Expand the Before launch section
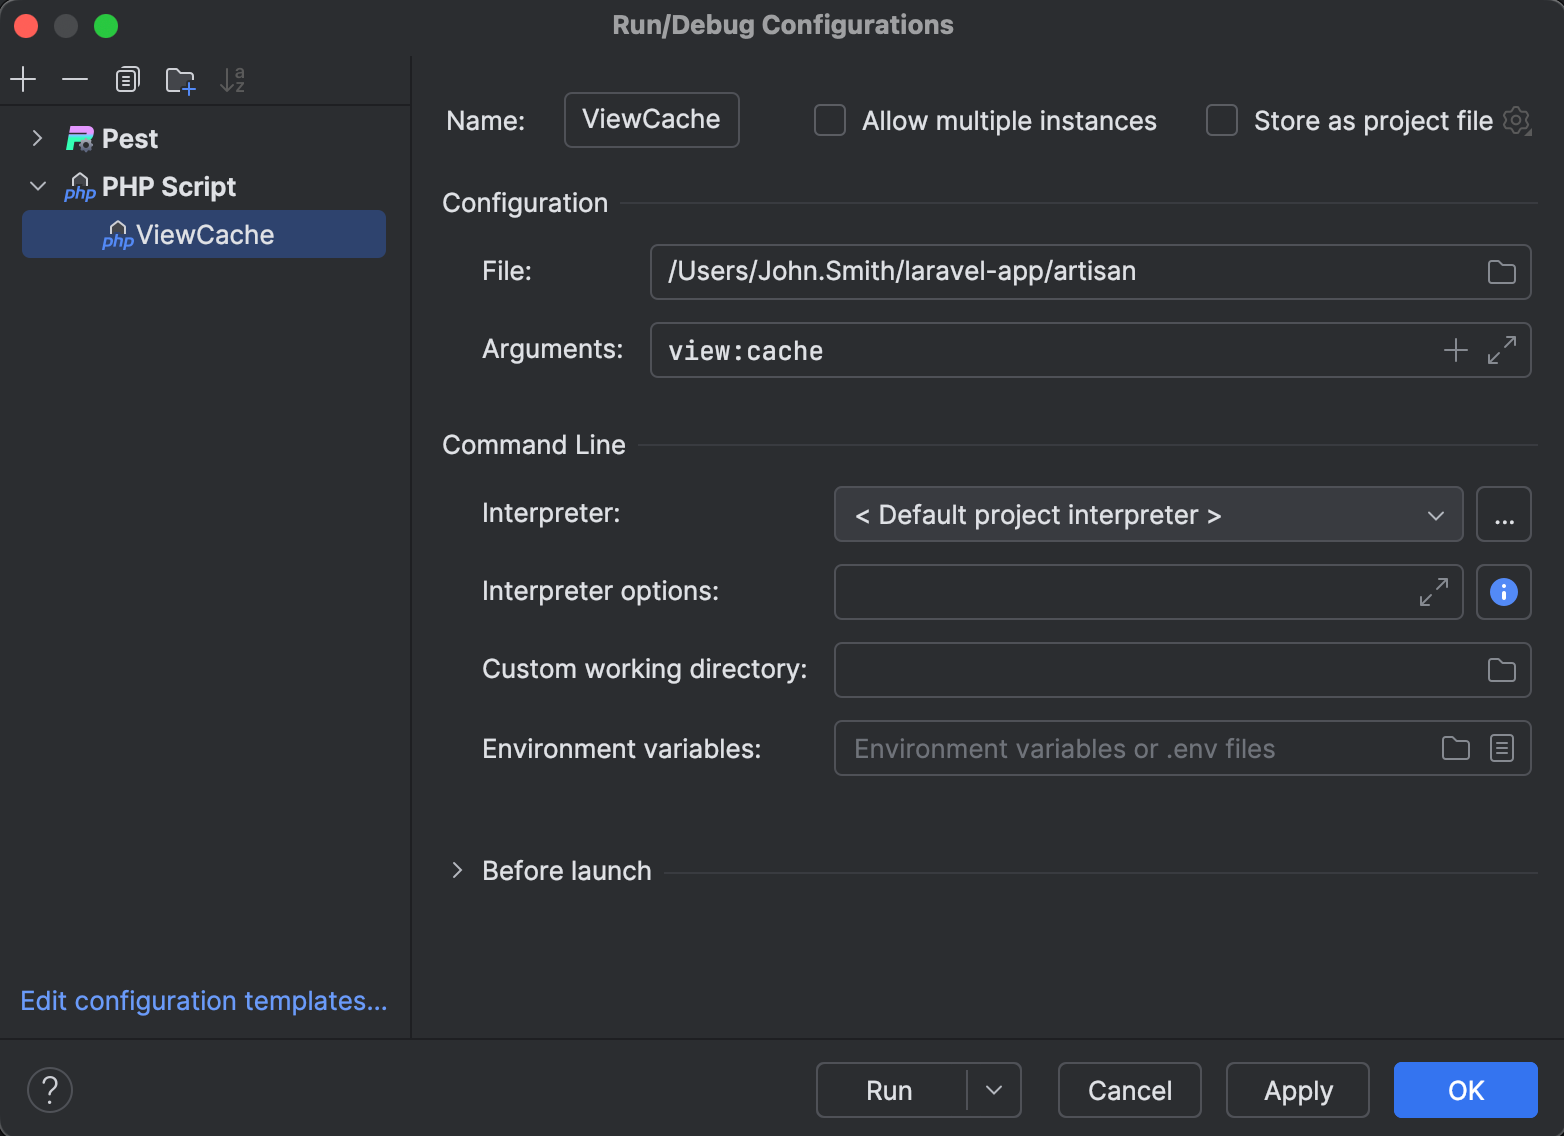The image size is (1564, 1136). [457, 870]
